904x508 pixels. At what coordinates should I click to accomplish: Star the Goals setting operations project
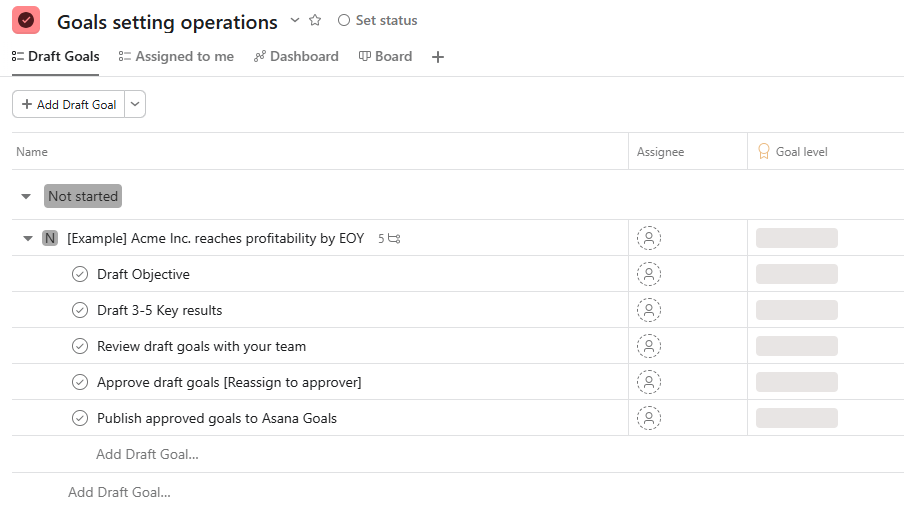pyautogui.click(x=315, y=20)
